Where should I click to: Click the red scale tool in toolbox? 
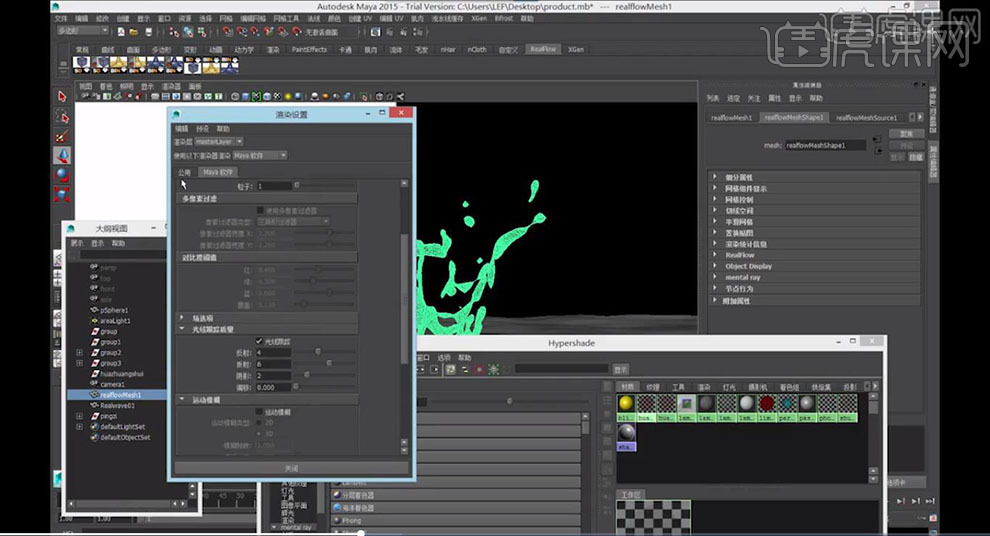pyautogui.click(x=62, y=194)
